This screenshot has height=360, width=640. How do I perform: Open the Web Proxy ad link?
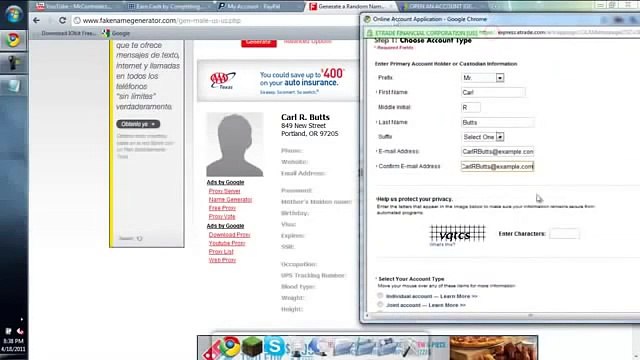(x=222, y=260)
